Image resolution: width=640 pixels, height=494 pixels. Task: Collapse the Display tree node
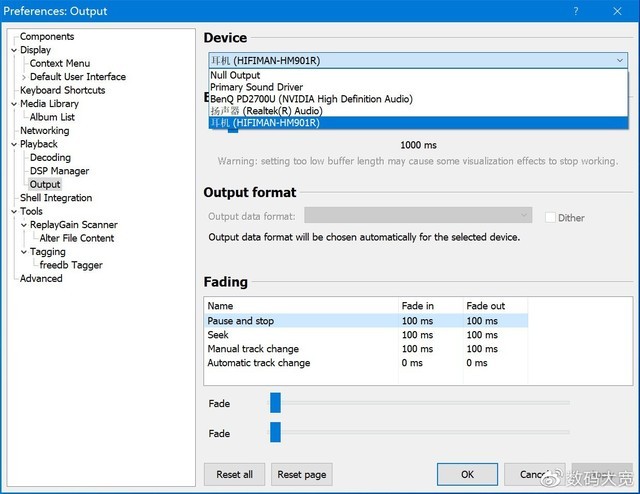point(14,50)
